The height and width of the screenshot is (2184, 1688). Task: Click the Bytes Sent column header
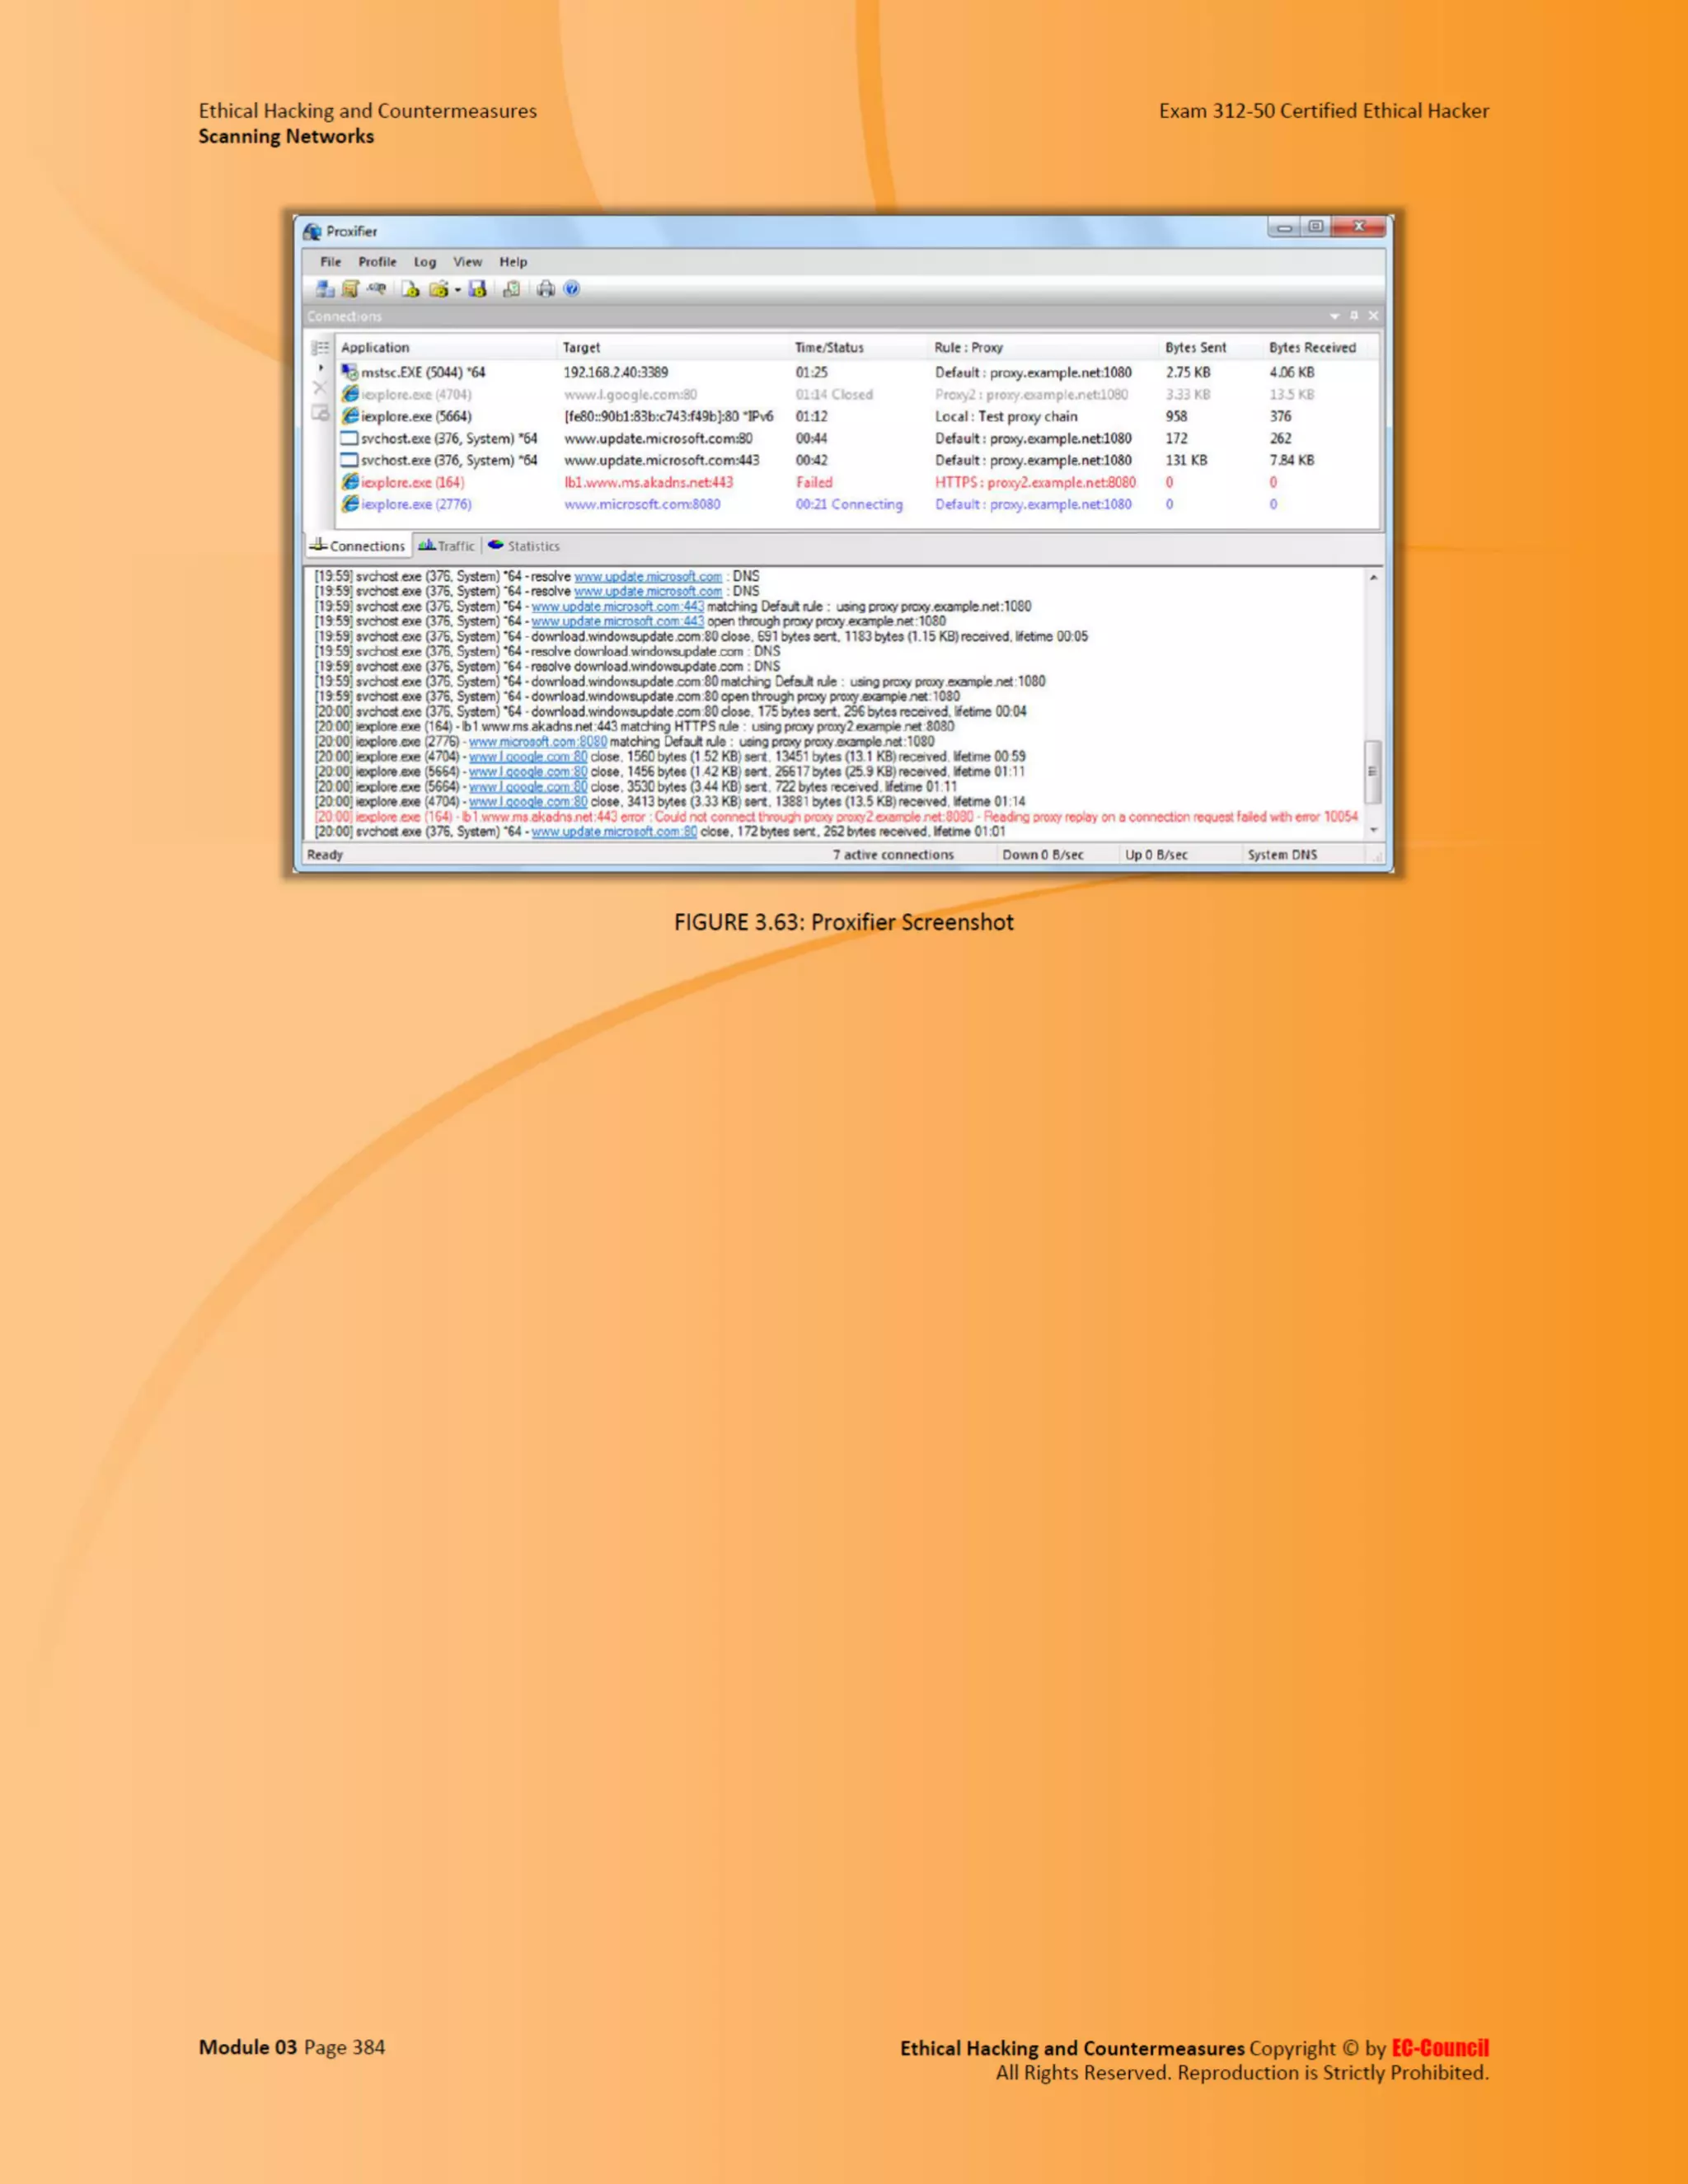[x=1195, y=348]
